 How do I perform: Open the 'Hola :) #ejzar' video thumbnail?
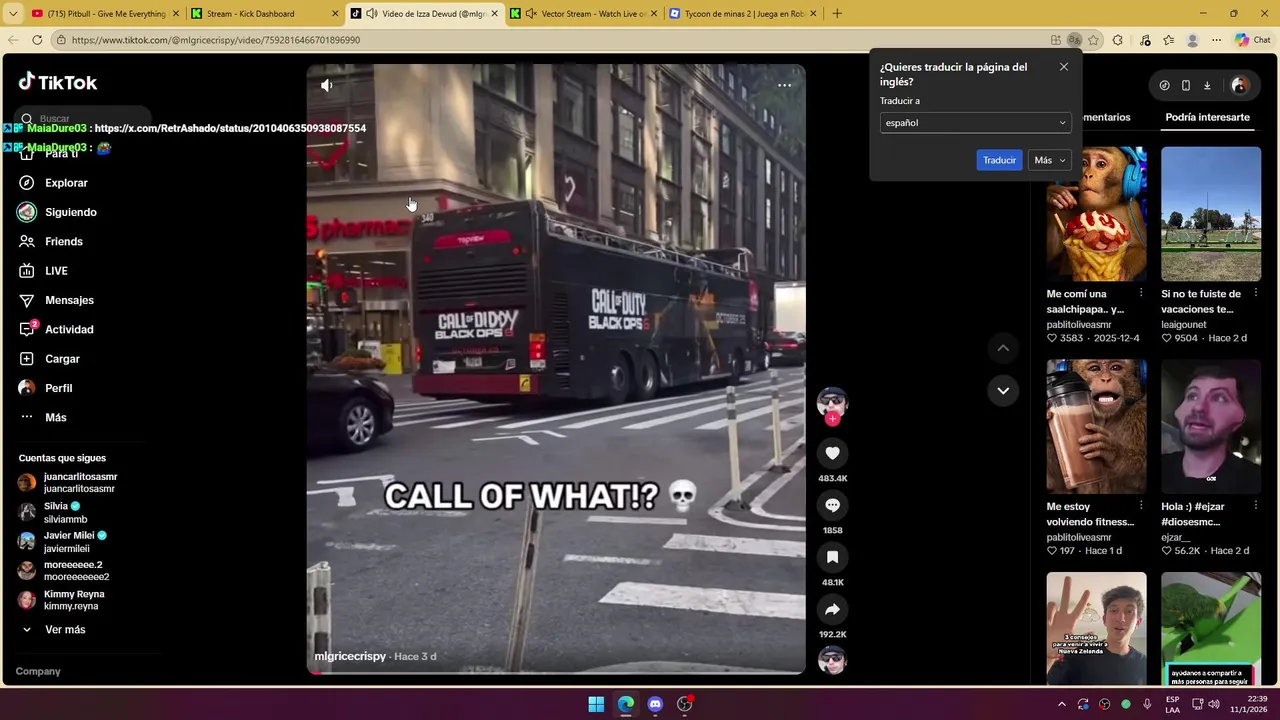point(1211,427)
